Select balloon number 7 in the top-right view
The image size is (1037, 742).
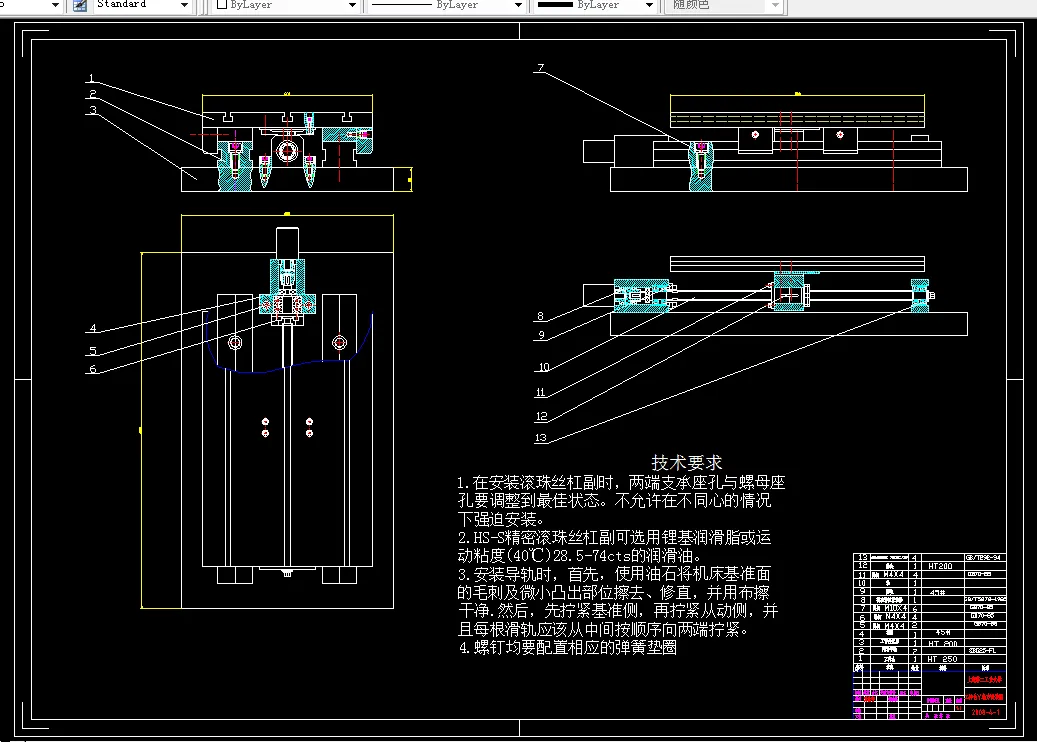click(540, 69)
